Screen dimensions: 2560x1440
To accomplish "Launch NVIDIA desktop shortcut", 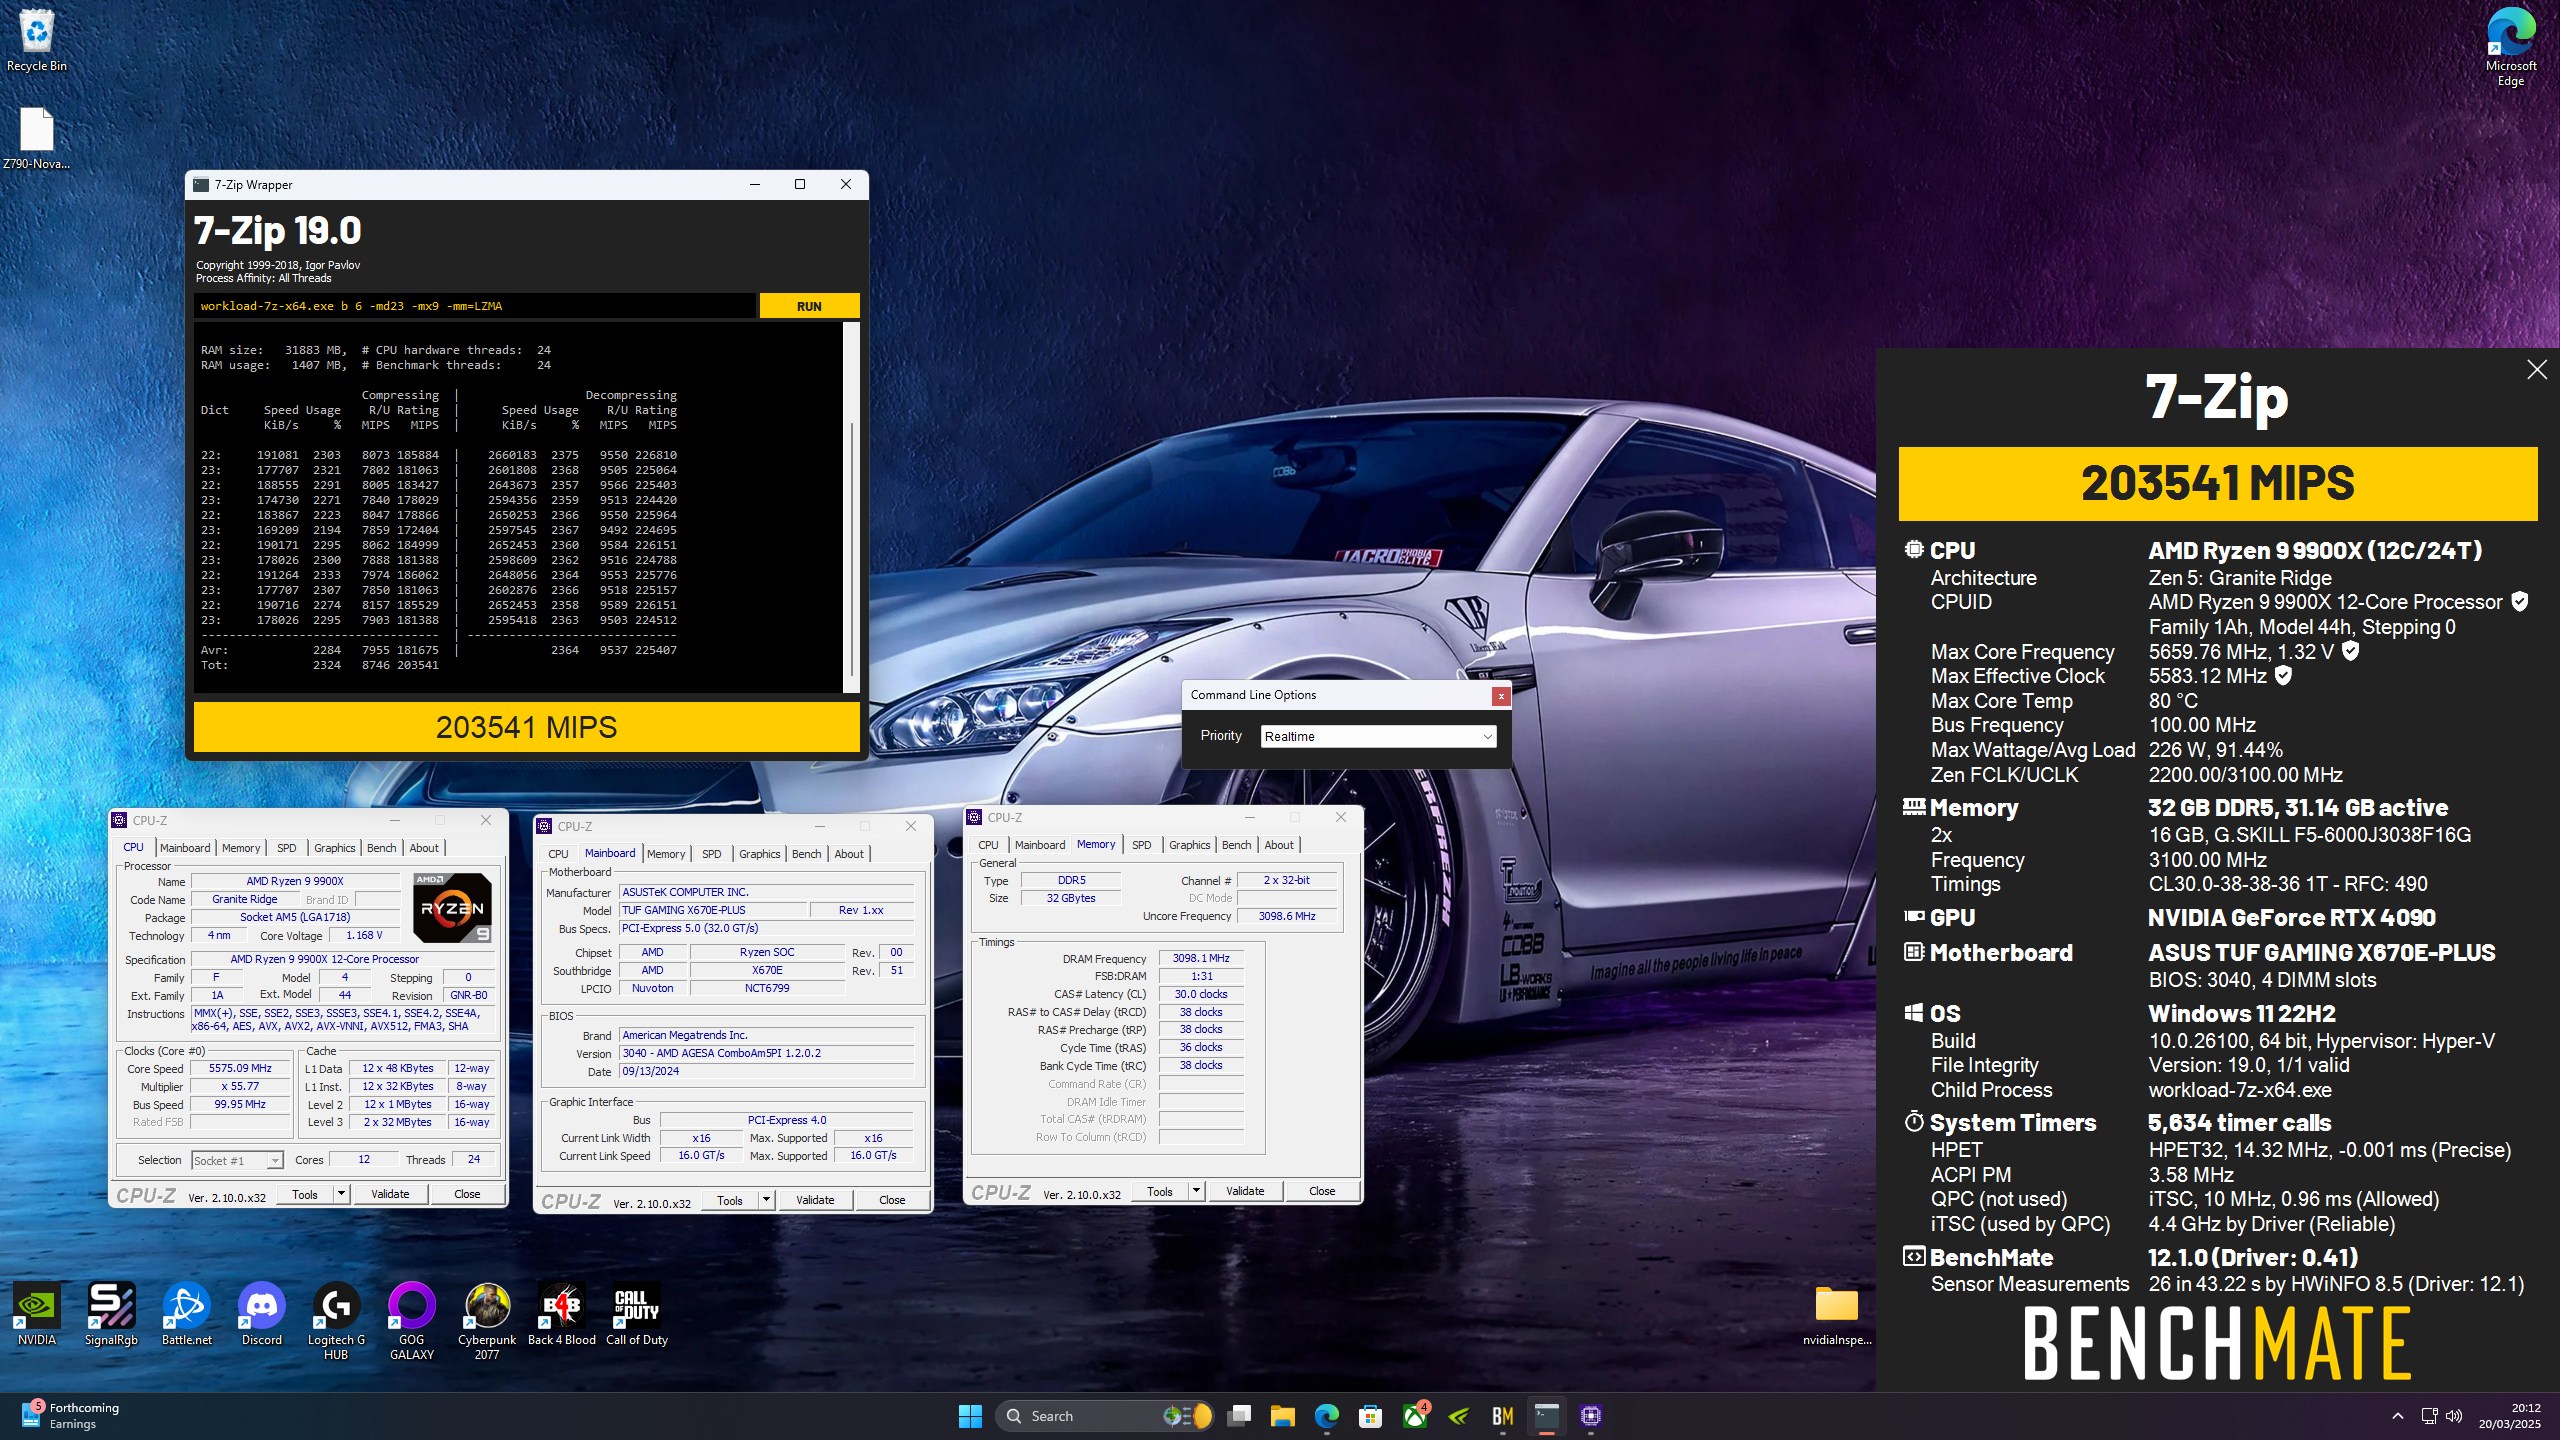I will (37, 1315).
